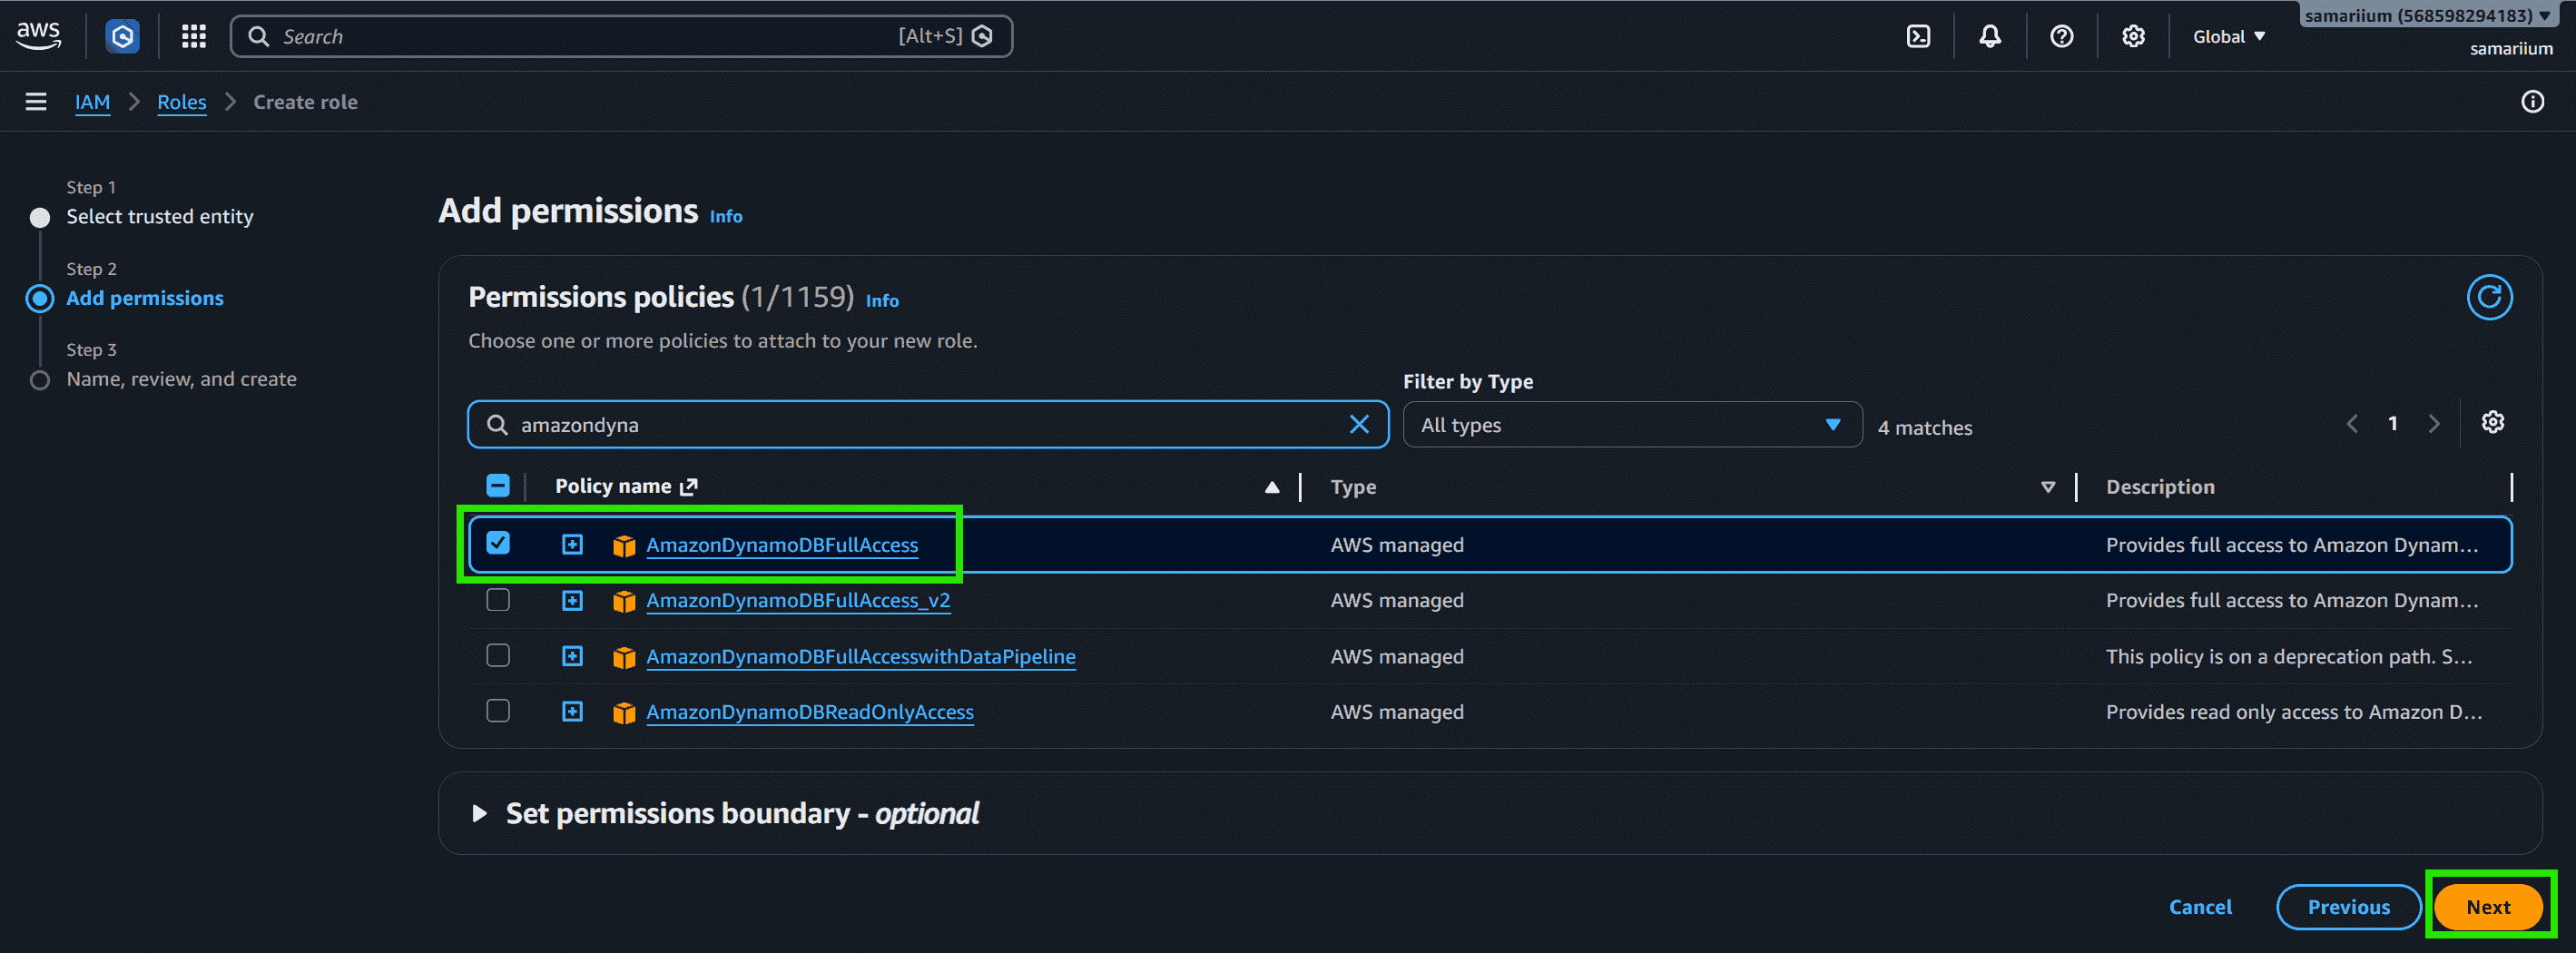Select Step 2 Add permissions

pos(145,298)
